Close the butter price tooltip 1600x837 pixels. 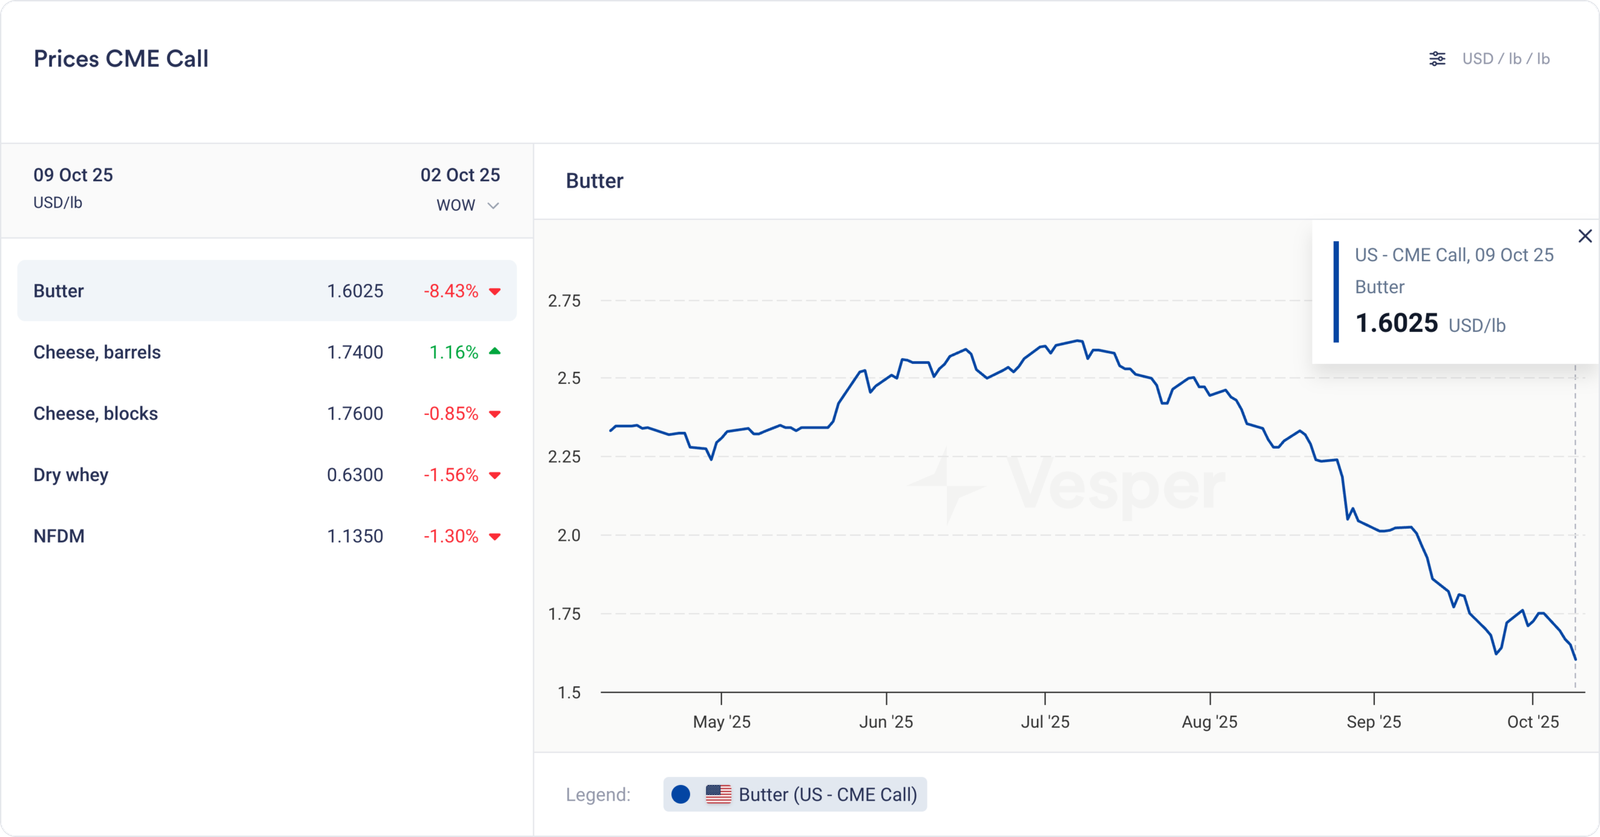1585,236
